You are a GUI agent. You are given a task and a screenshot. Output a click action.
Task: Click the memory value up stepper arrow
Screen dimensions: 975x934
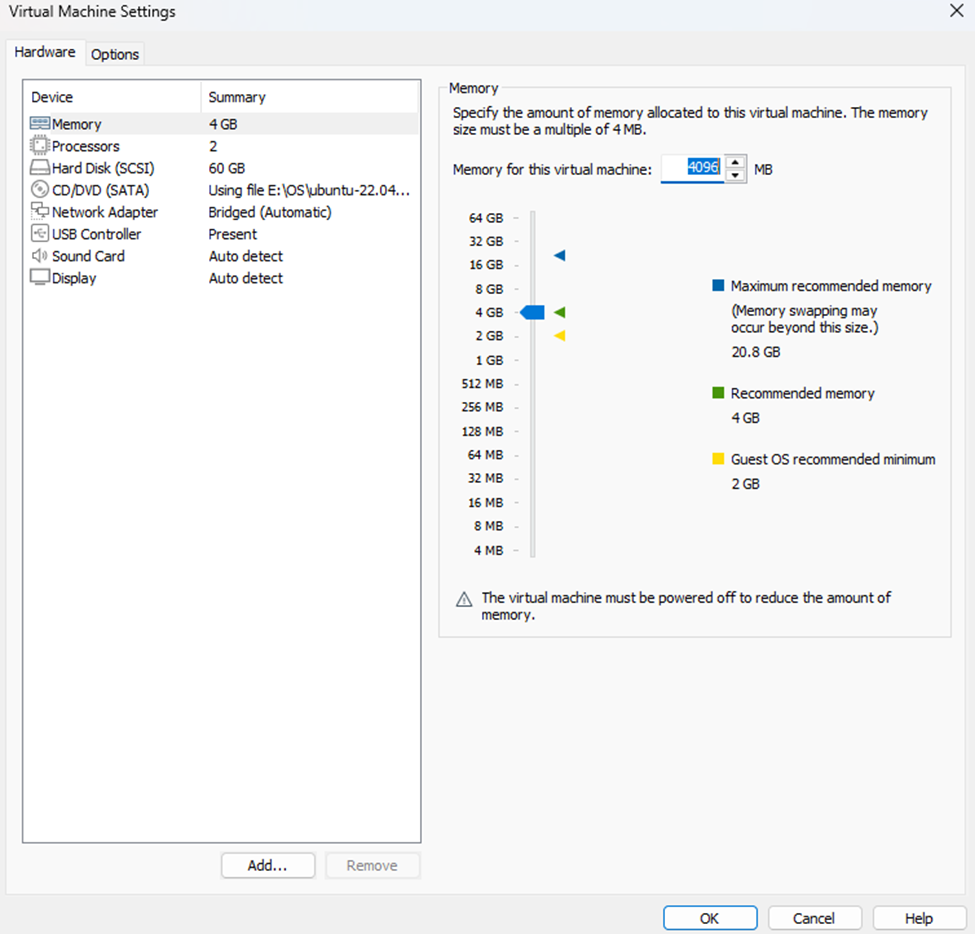pyautogui.click(x=736, y=163)
